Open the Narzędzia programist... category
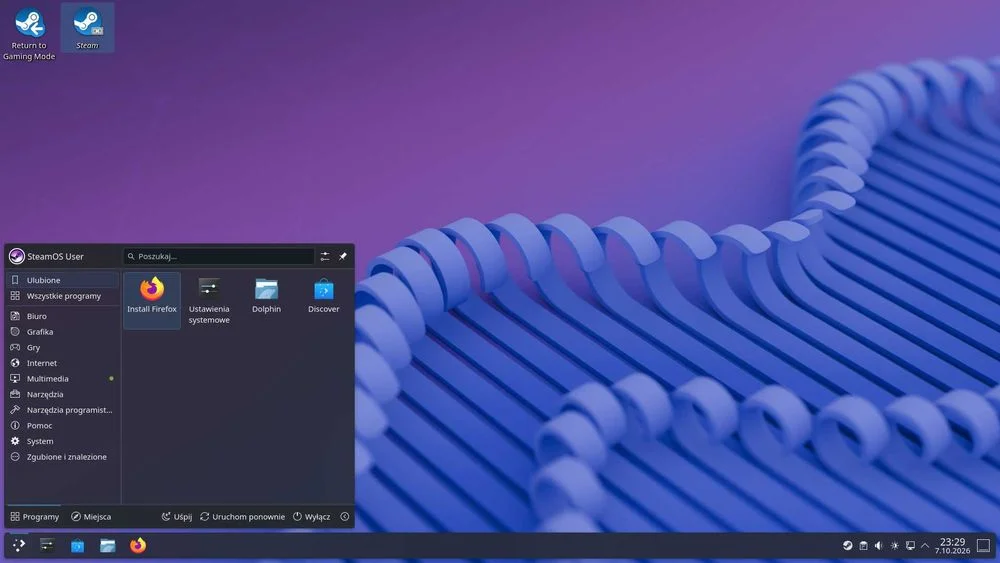 point(62,410)
